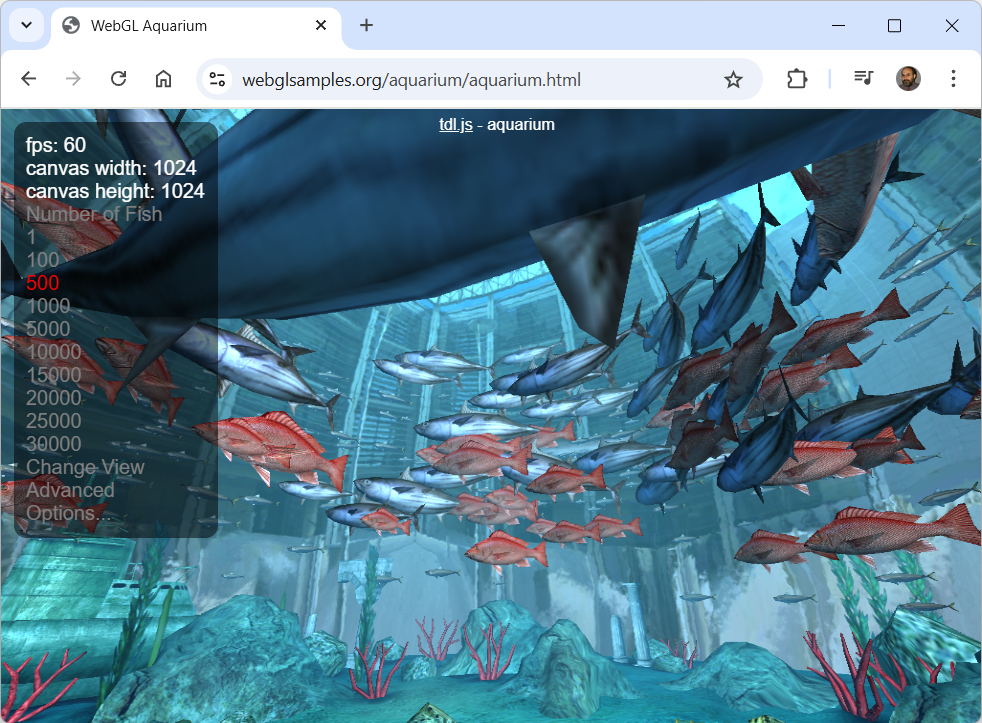Click the browser back arrow
Viewport: 982px width, 723px height.
(29, 79)
